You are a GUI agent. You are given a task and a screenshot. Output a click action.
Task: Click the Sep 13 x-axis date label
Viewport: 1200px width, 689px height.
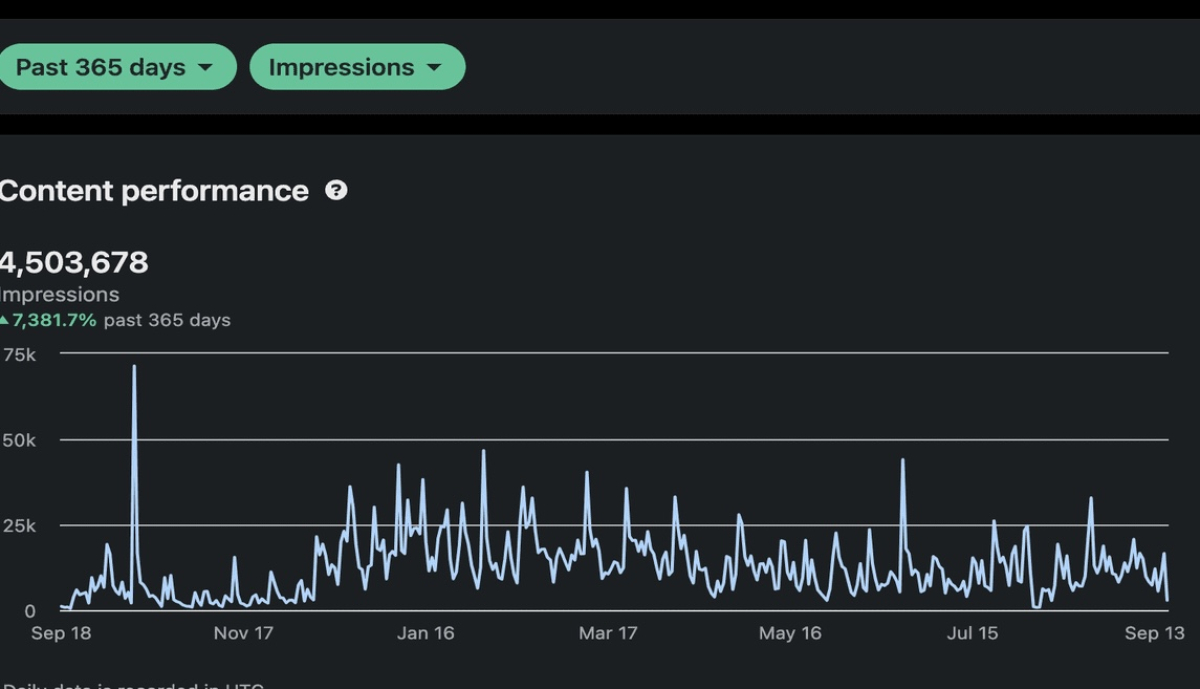coord(1154,633)
